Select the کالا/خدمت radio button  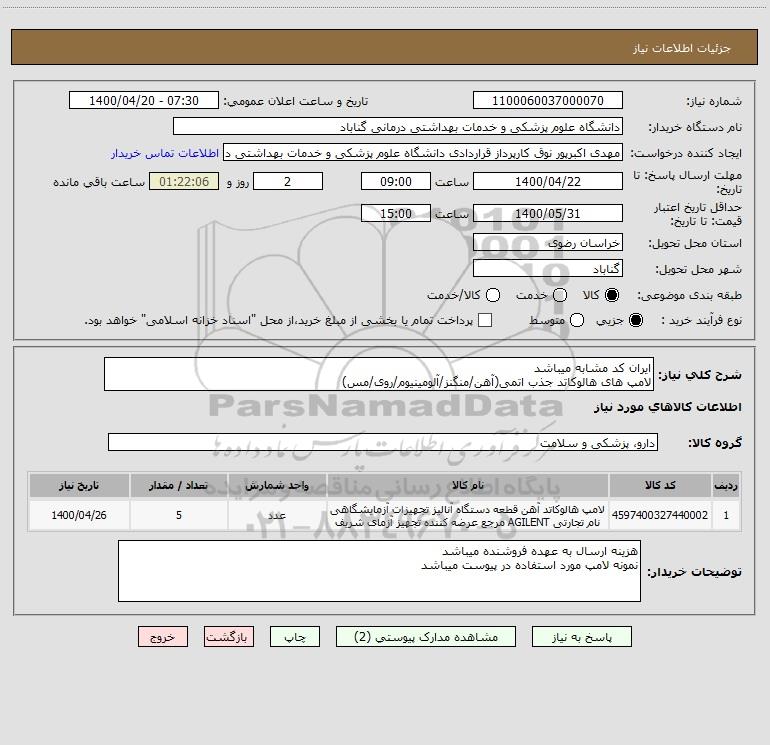(x=493, y=295)
